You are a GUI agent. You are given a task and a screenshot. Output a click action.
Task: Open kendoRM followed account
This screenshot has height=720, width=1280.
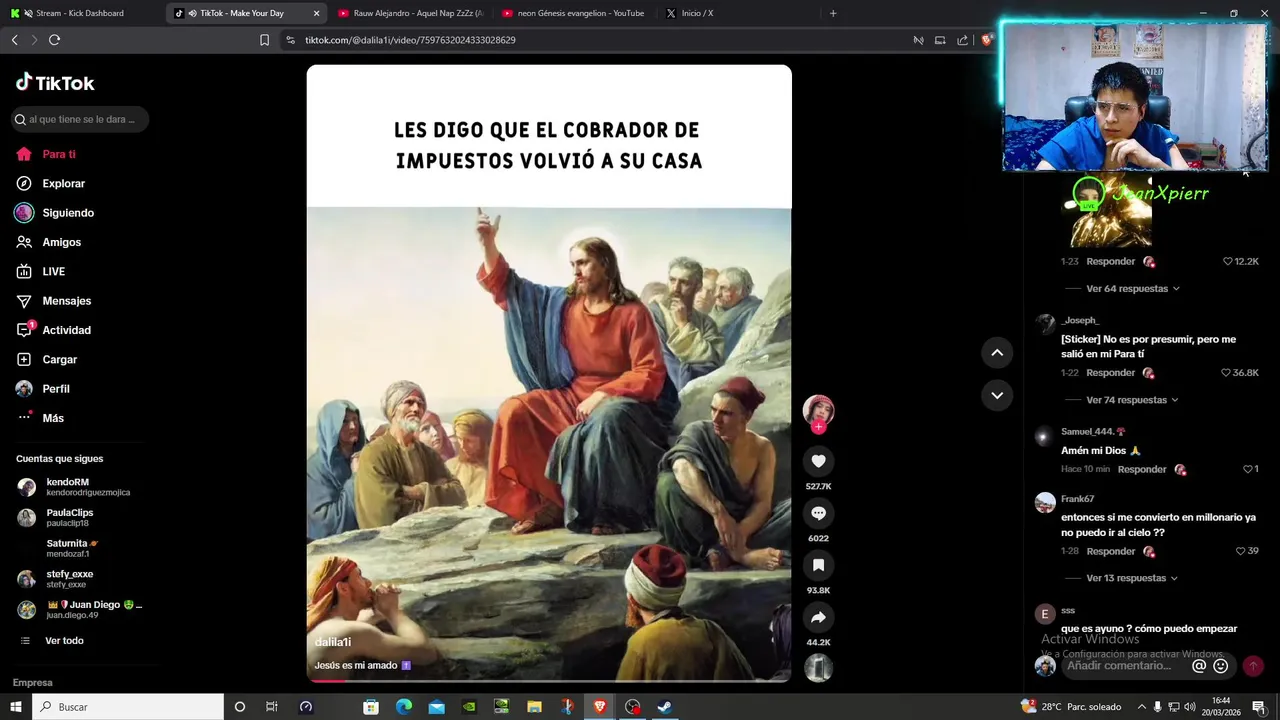78,487
